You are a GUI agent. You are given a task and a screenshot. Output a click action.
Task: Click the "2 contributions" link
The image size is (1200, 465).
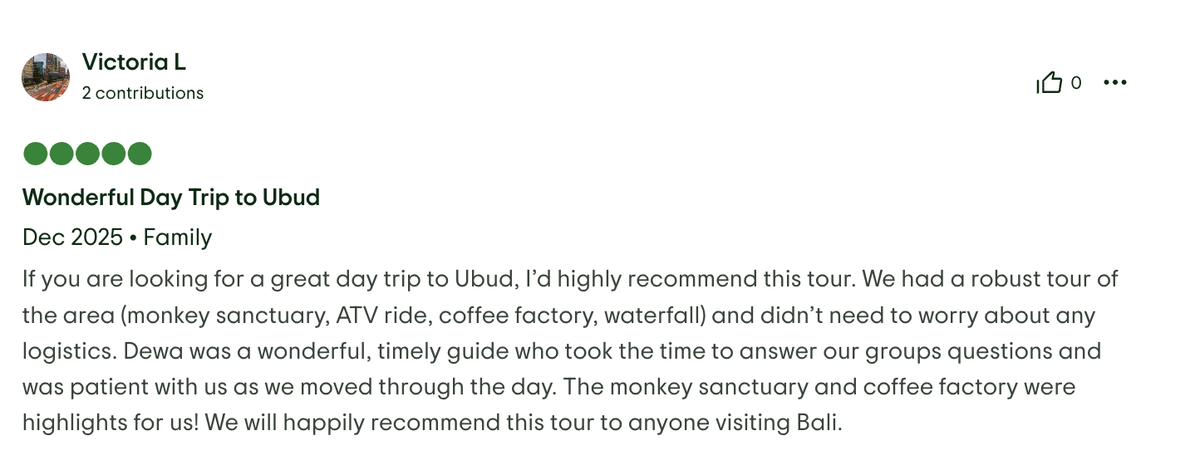point(143,93)
